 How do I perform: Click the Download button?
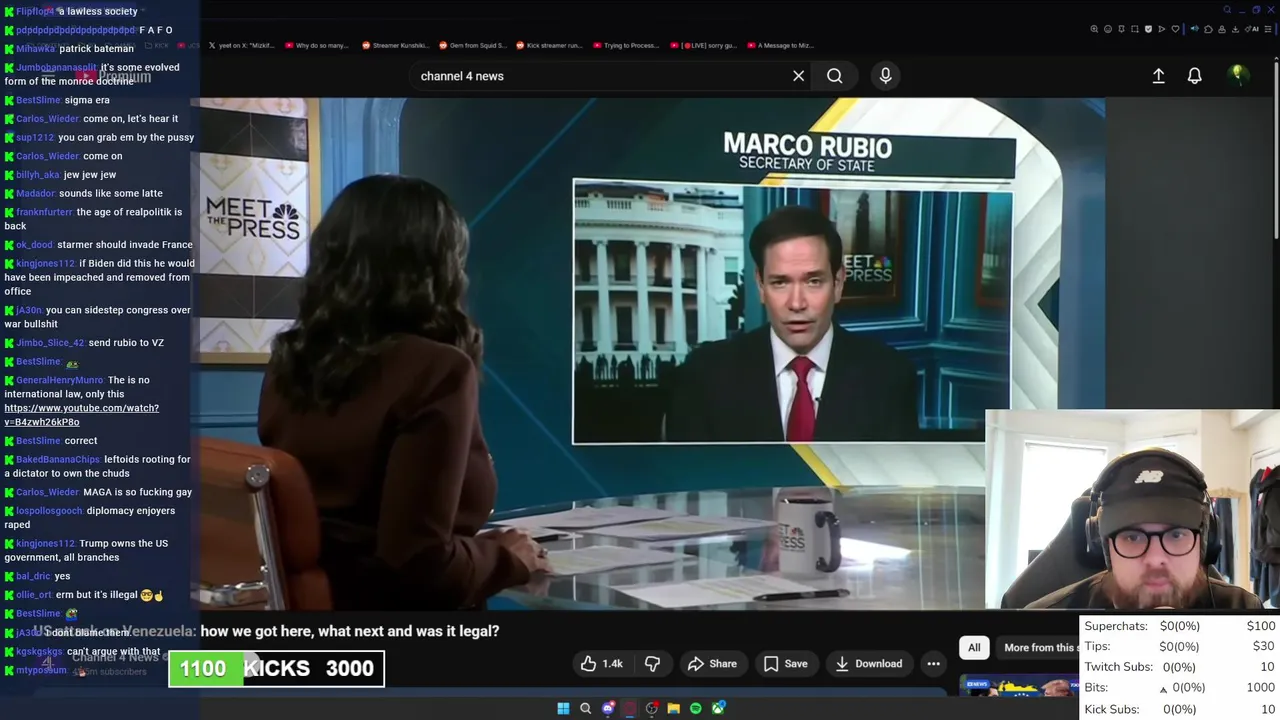[x=868, y=663]
